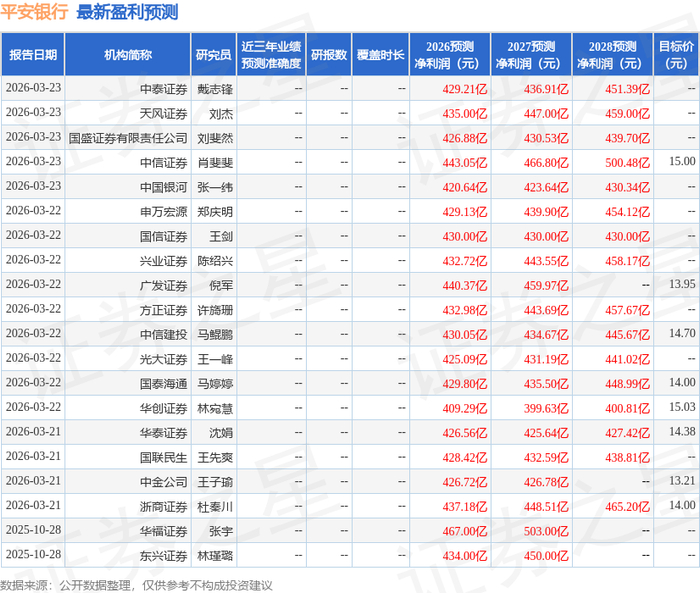The width and height of the screenshot is (700, 593).
Task: Click researcher name 戴志锋
Action: tap(215, 89)
